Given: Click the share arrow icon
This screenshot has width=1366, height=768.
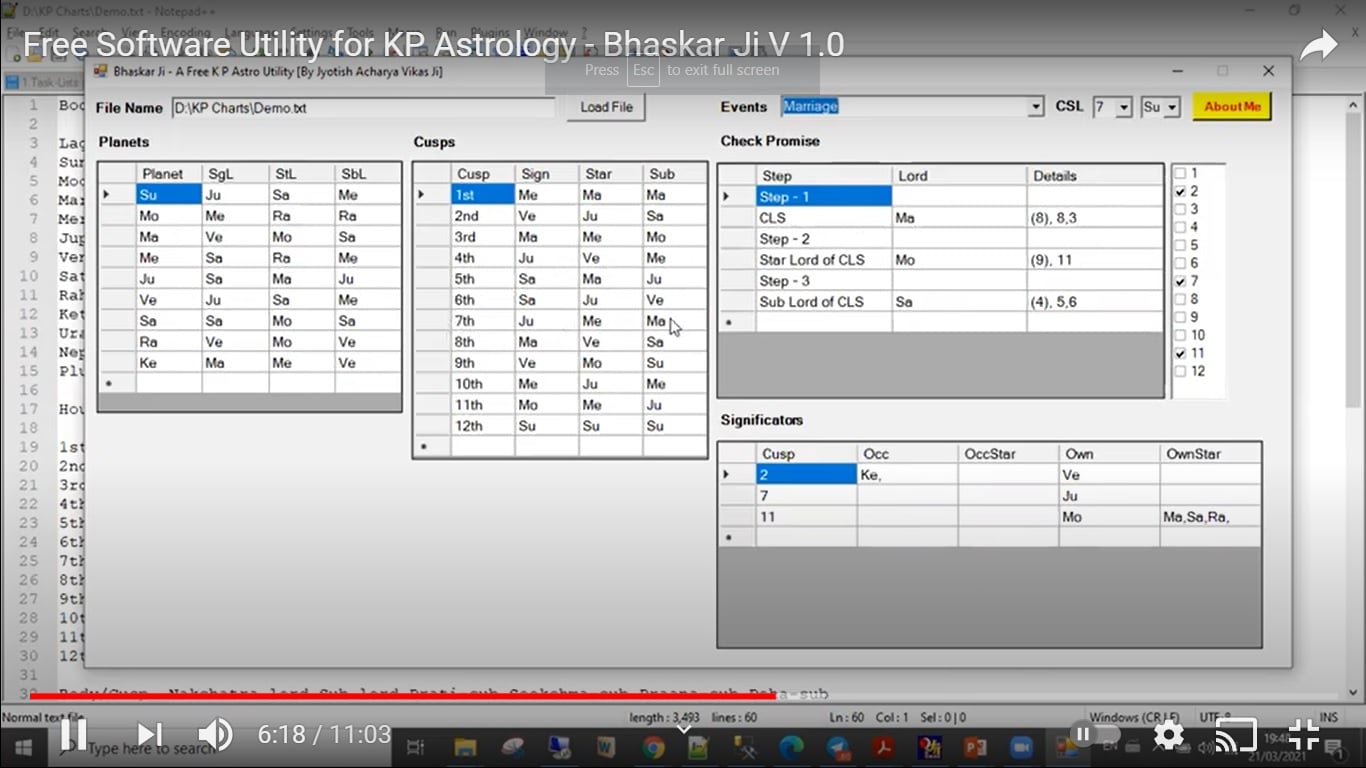Looking at the screenshot, I should pos(1319,45).
